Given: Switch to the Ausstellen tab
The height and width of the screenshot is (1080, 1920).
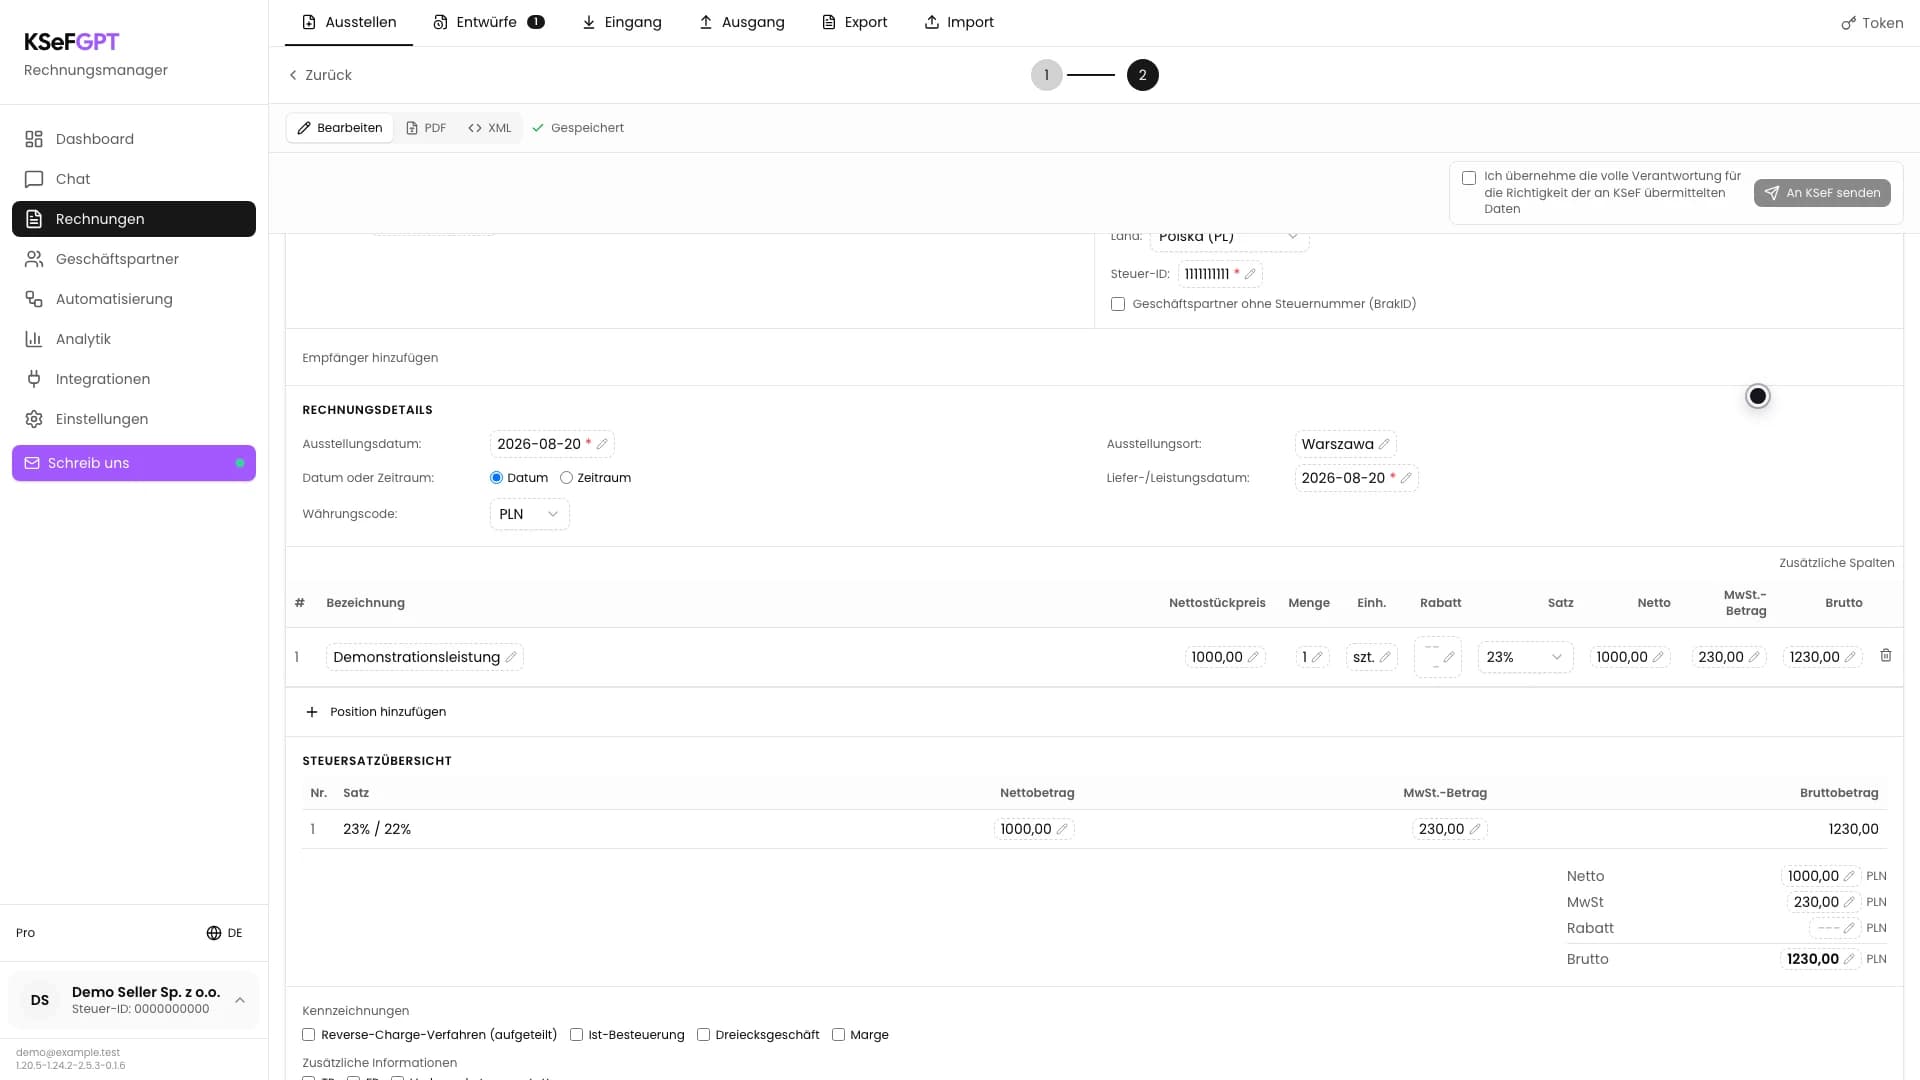Looking at the screenshot, I should coord(349,22).
